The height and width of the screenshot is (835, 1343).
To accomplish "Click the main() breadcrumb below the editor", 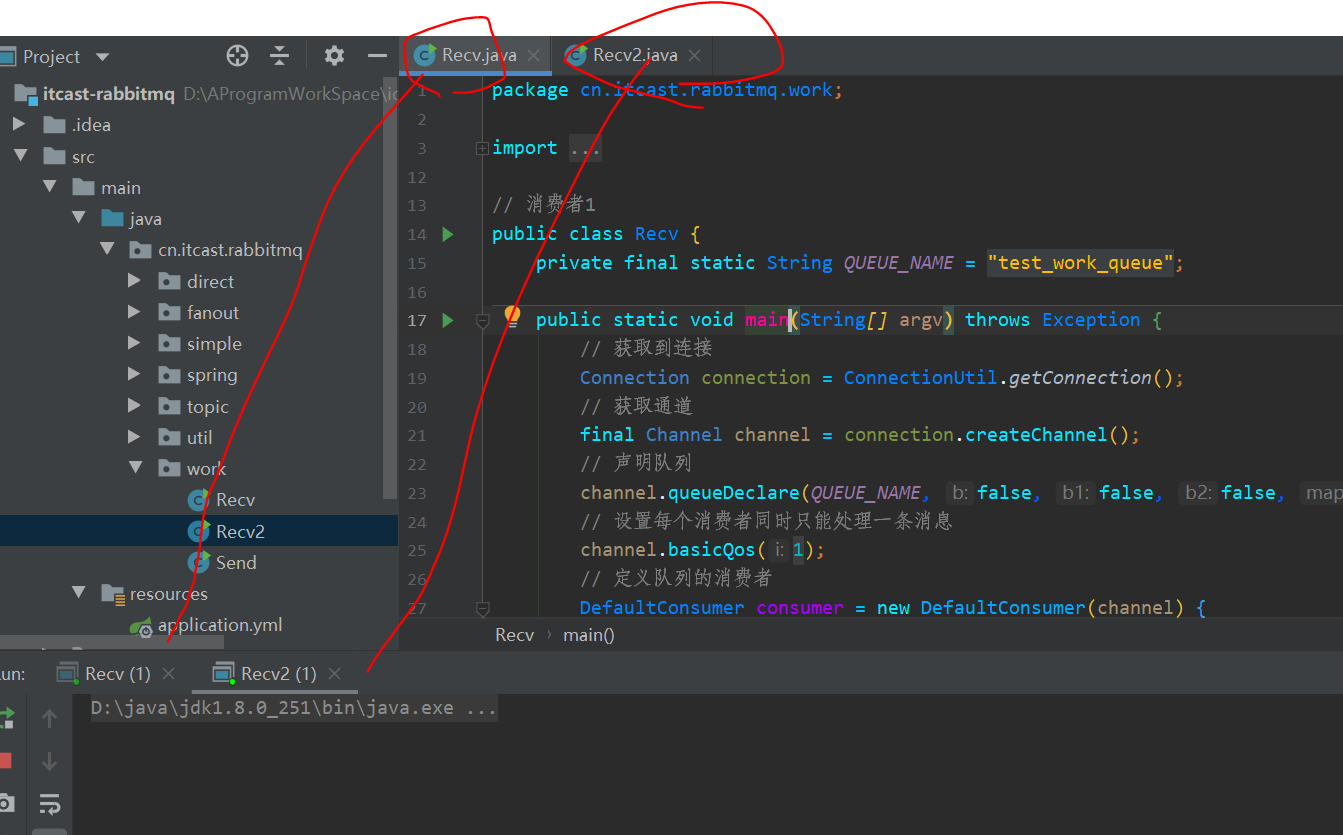I will click(x=589, y=635).
